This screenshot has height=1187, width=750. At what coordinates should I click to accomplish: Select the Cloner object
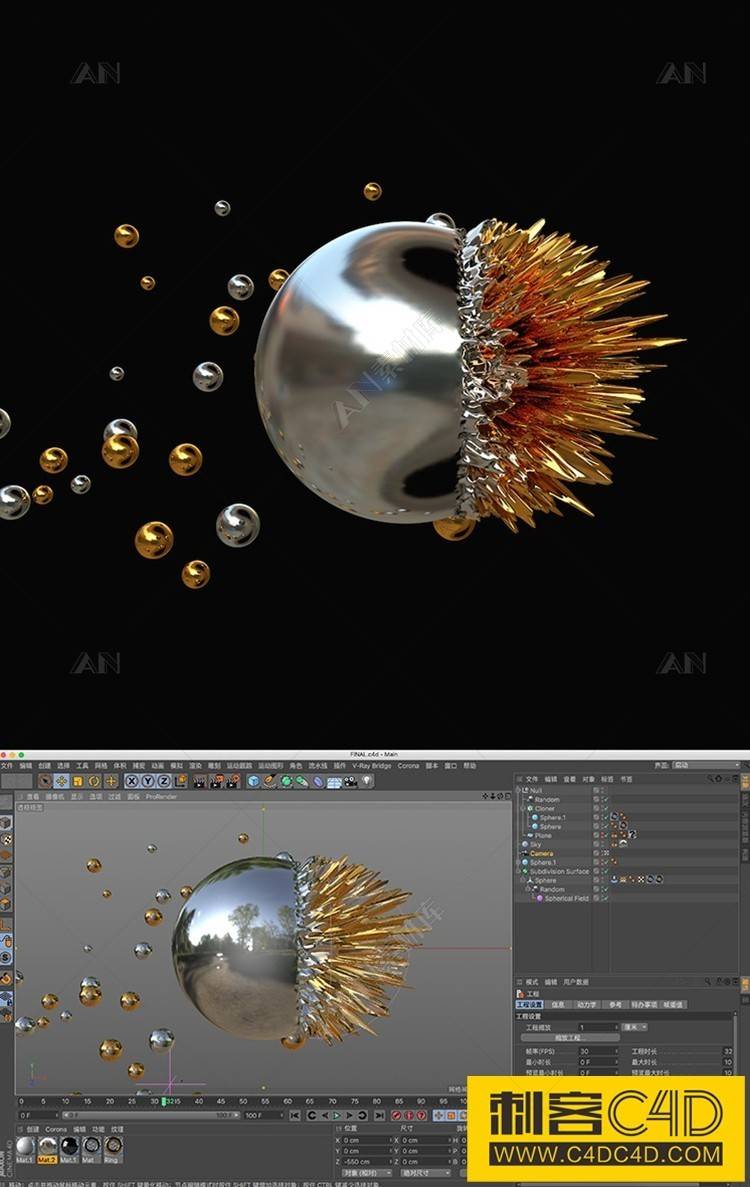[544, 808]
